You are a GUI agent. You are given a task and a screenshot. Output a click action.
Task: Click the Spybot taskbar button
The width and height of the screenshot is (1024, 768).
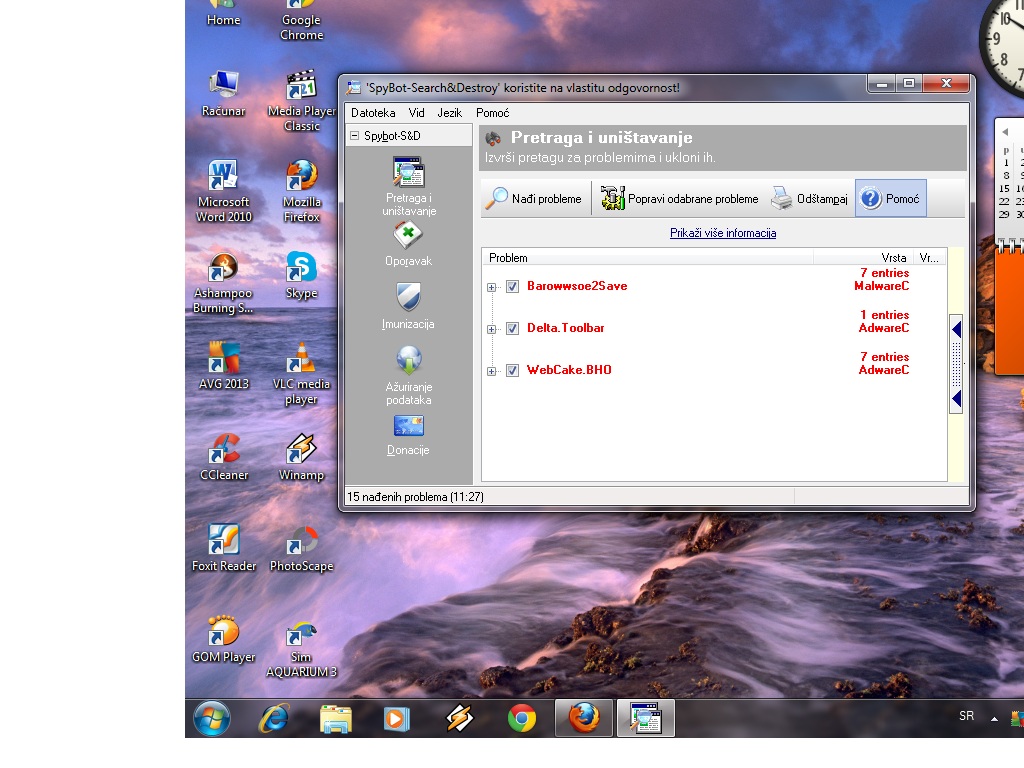click(646, 718)
